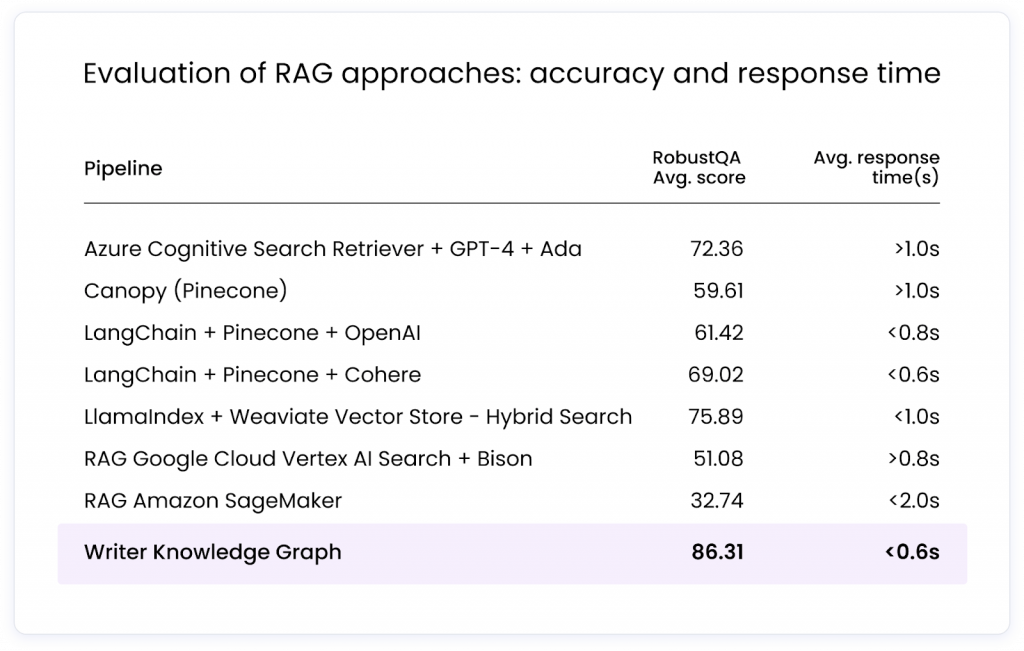This screenshot has width=1024, height=651.
Task: Select the 72.36 score for Azure
Action: (x=717, y=248)
